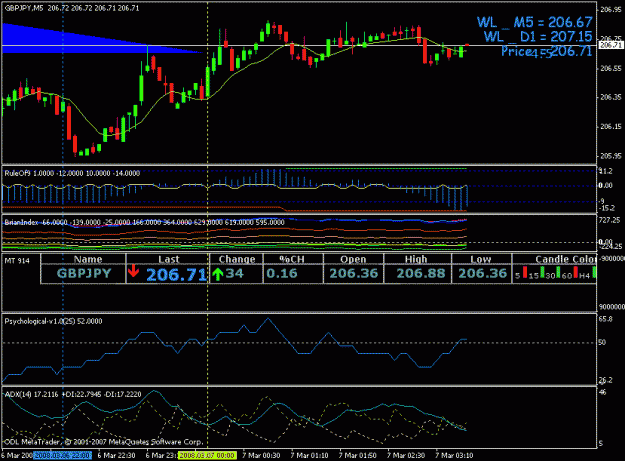Click the 206.15 price axis value

point(611,127)
